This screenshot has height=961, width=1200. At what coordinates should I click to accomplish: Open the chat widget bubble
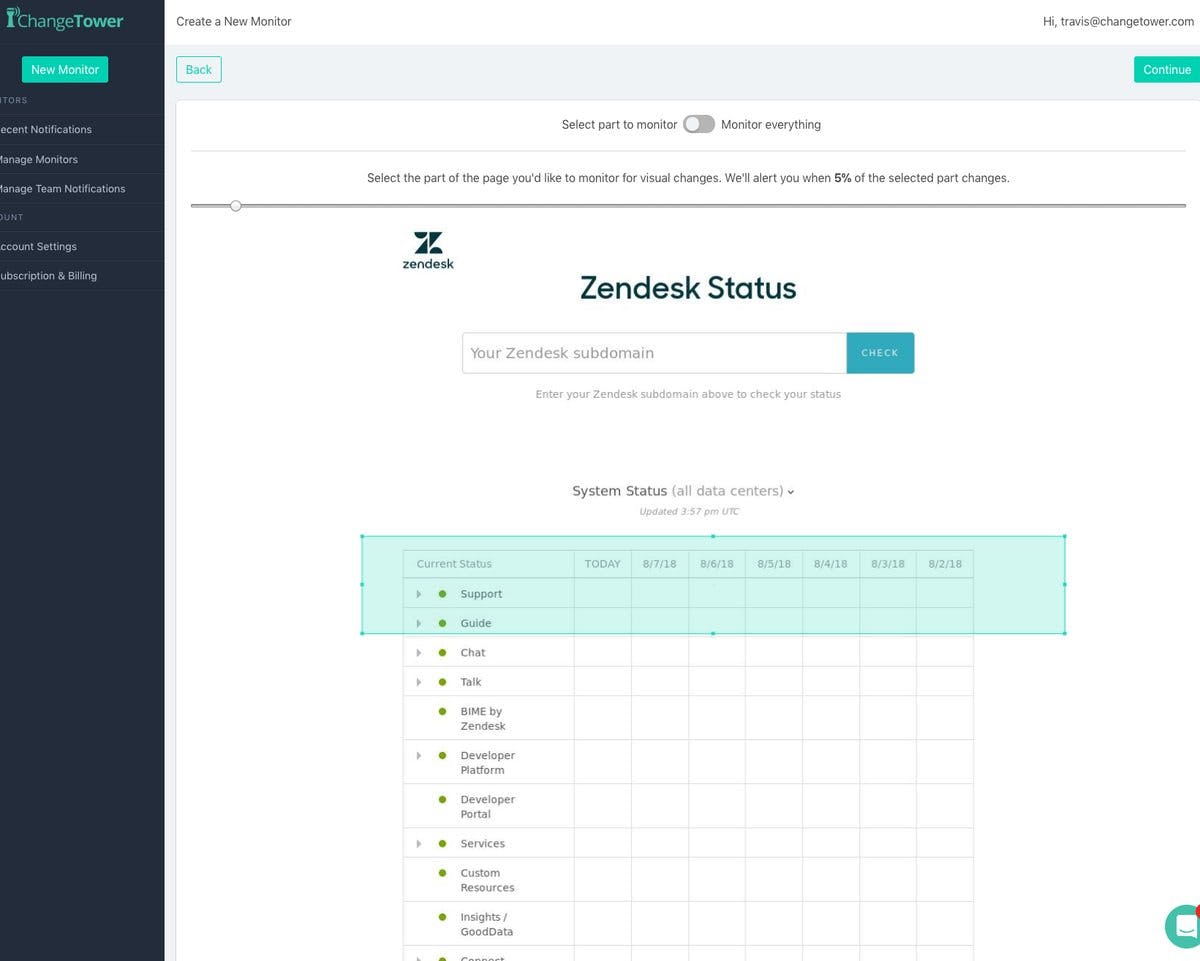[1184, 926]
